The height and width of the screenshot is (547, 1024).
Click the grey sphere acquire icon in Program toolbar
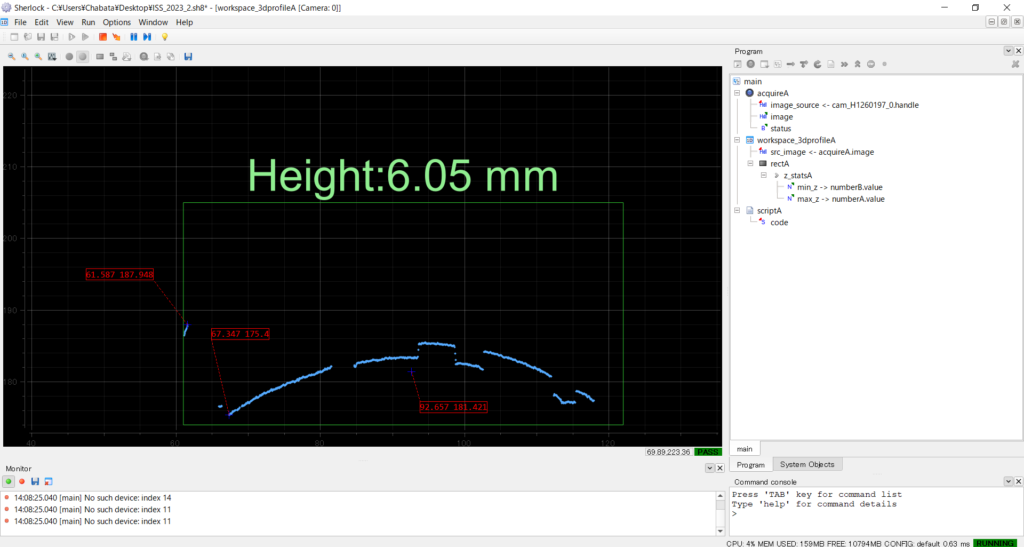pyautogui.click(x=750, y=64)
